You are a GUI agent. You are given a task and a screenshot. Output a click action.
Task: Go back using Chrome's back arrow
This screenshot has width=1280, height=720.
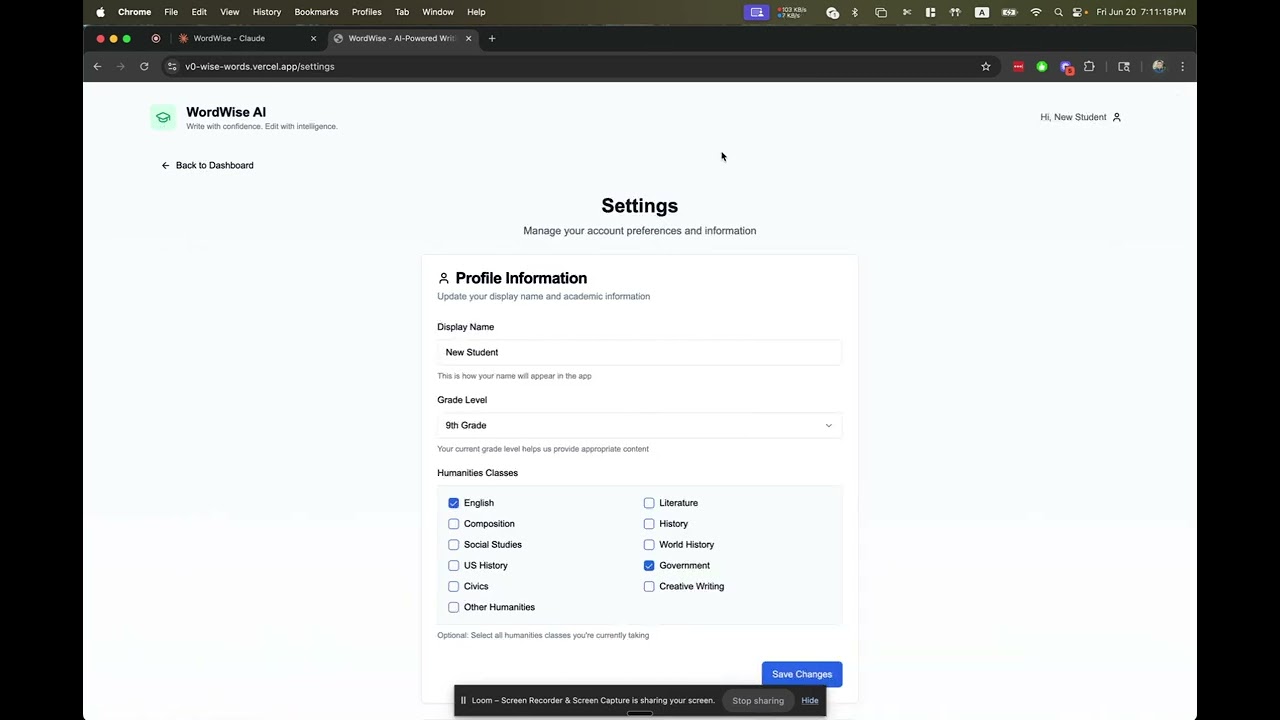coord(98,66)
